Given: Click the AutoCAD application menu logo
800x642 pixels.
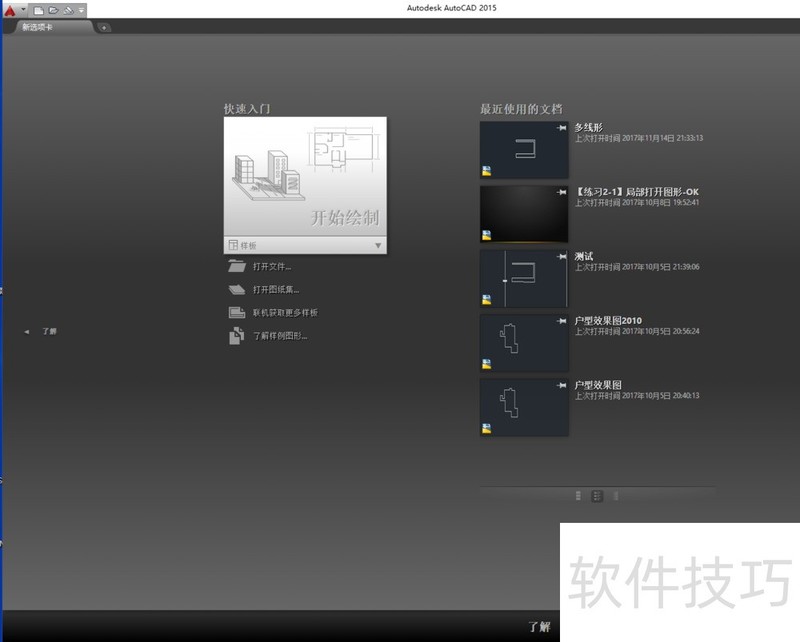Looking at the screenshot, I should pyautogui.click(x=10, y=9).
